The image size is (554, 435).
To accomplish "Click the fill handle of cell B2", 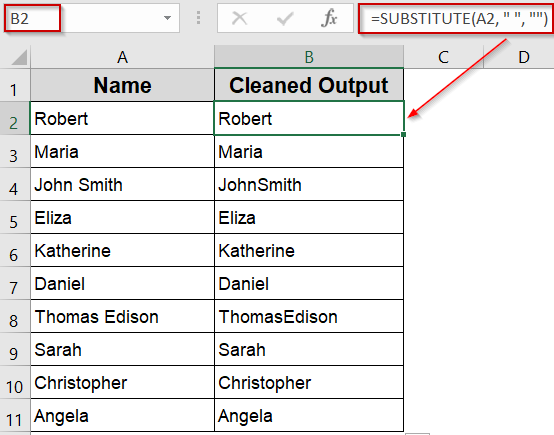I will coord(403,135).
